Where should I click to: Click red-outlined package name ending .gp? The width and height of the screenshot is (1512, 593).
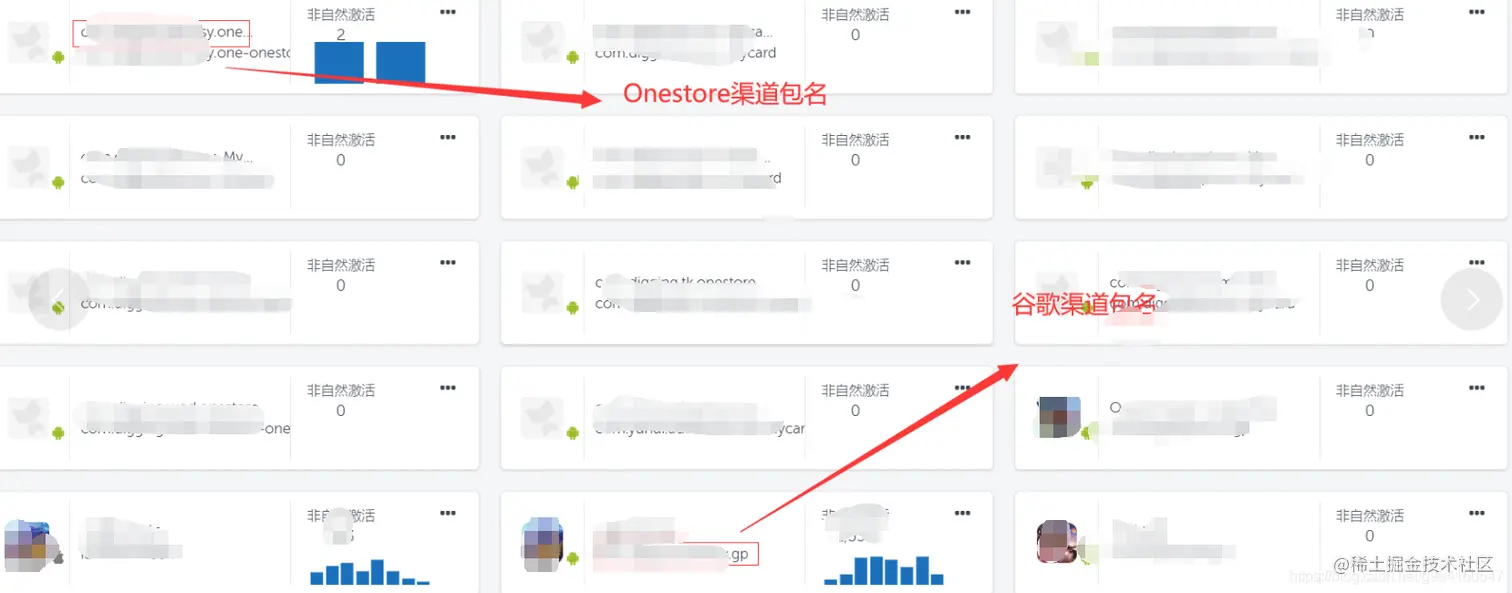tap(676, 555)
